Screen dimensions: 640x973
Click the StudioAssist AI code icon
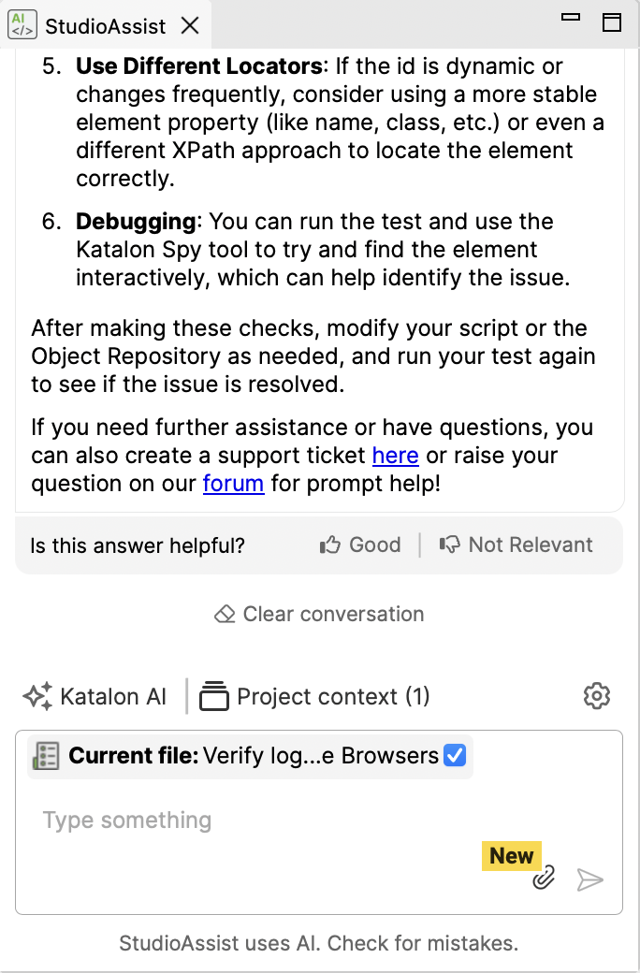pyautogui.click(x=22, y=25)
